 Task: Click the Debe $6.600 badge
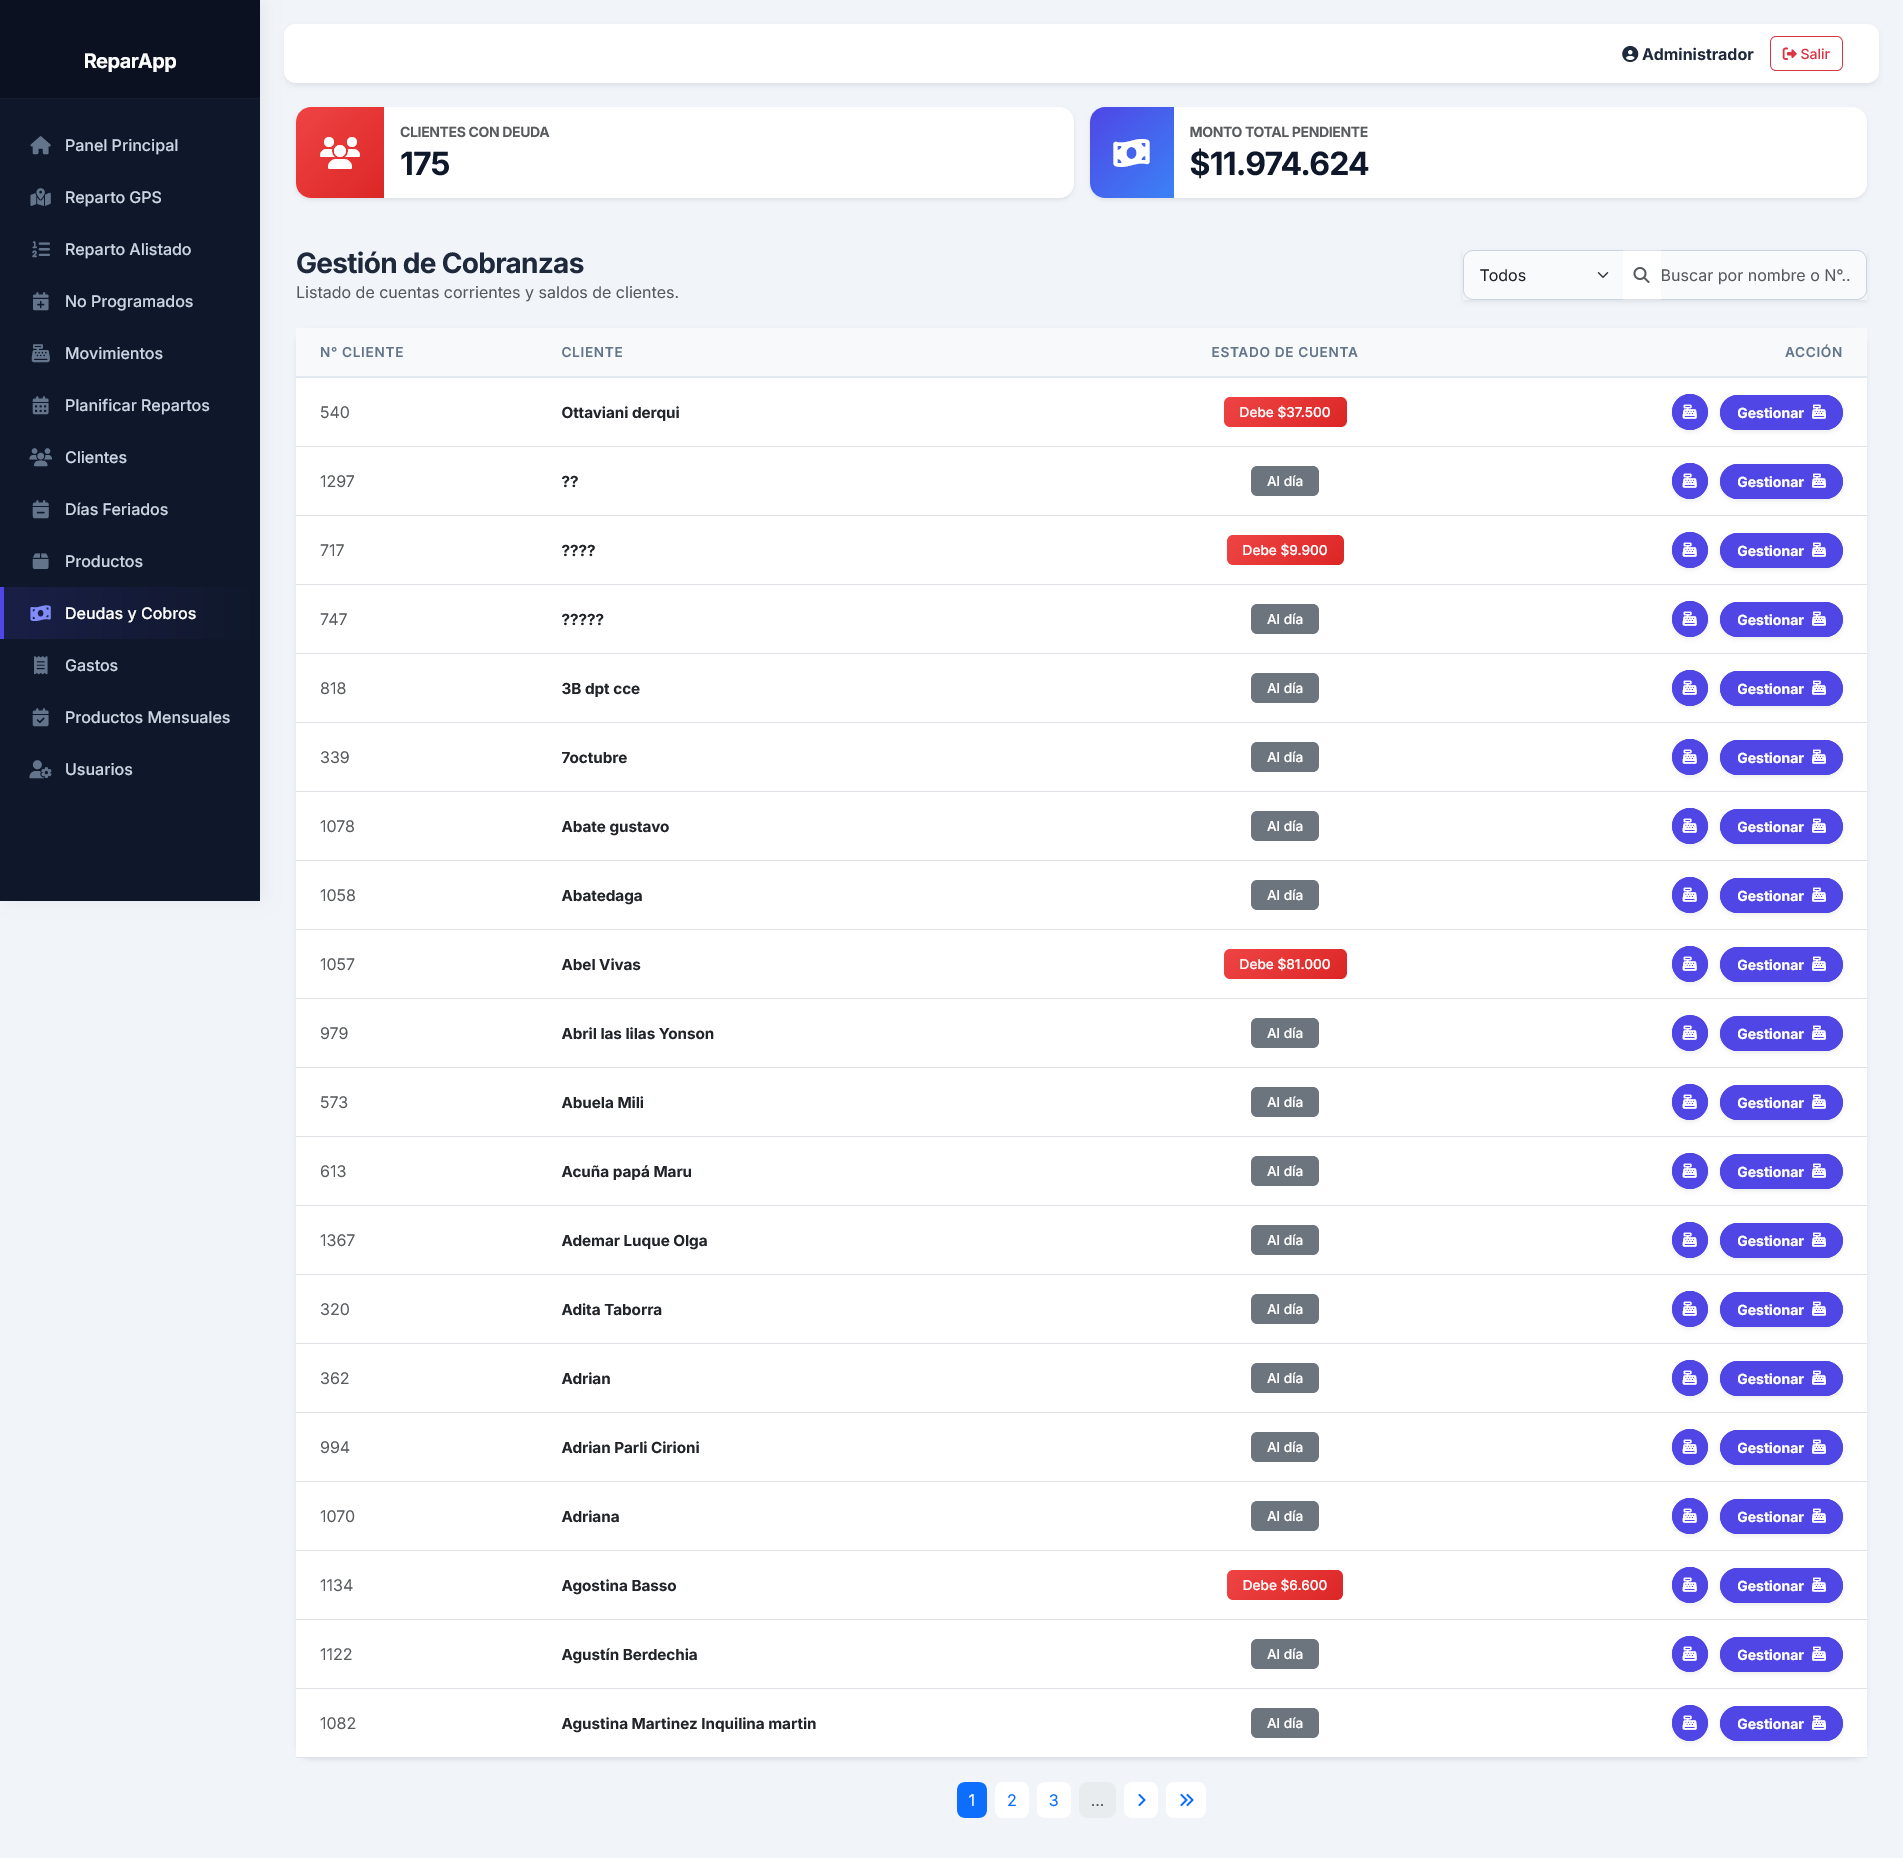tap(1284, 1585)
